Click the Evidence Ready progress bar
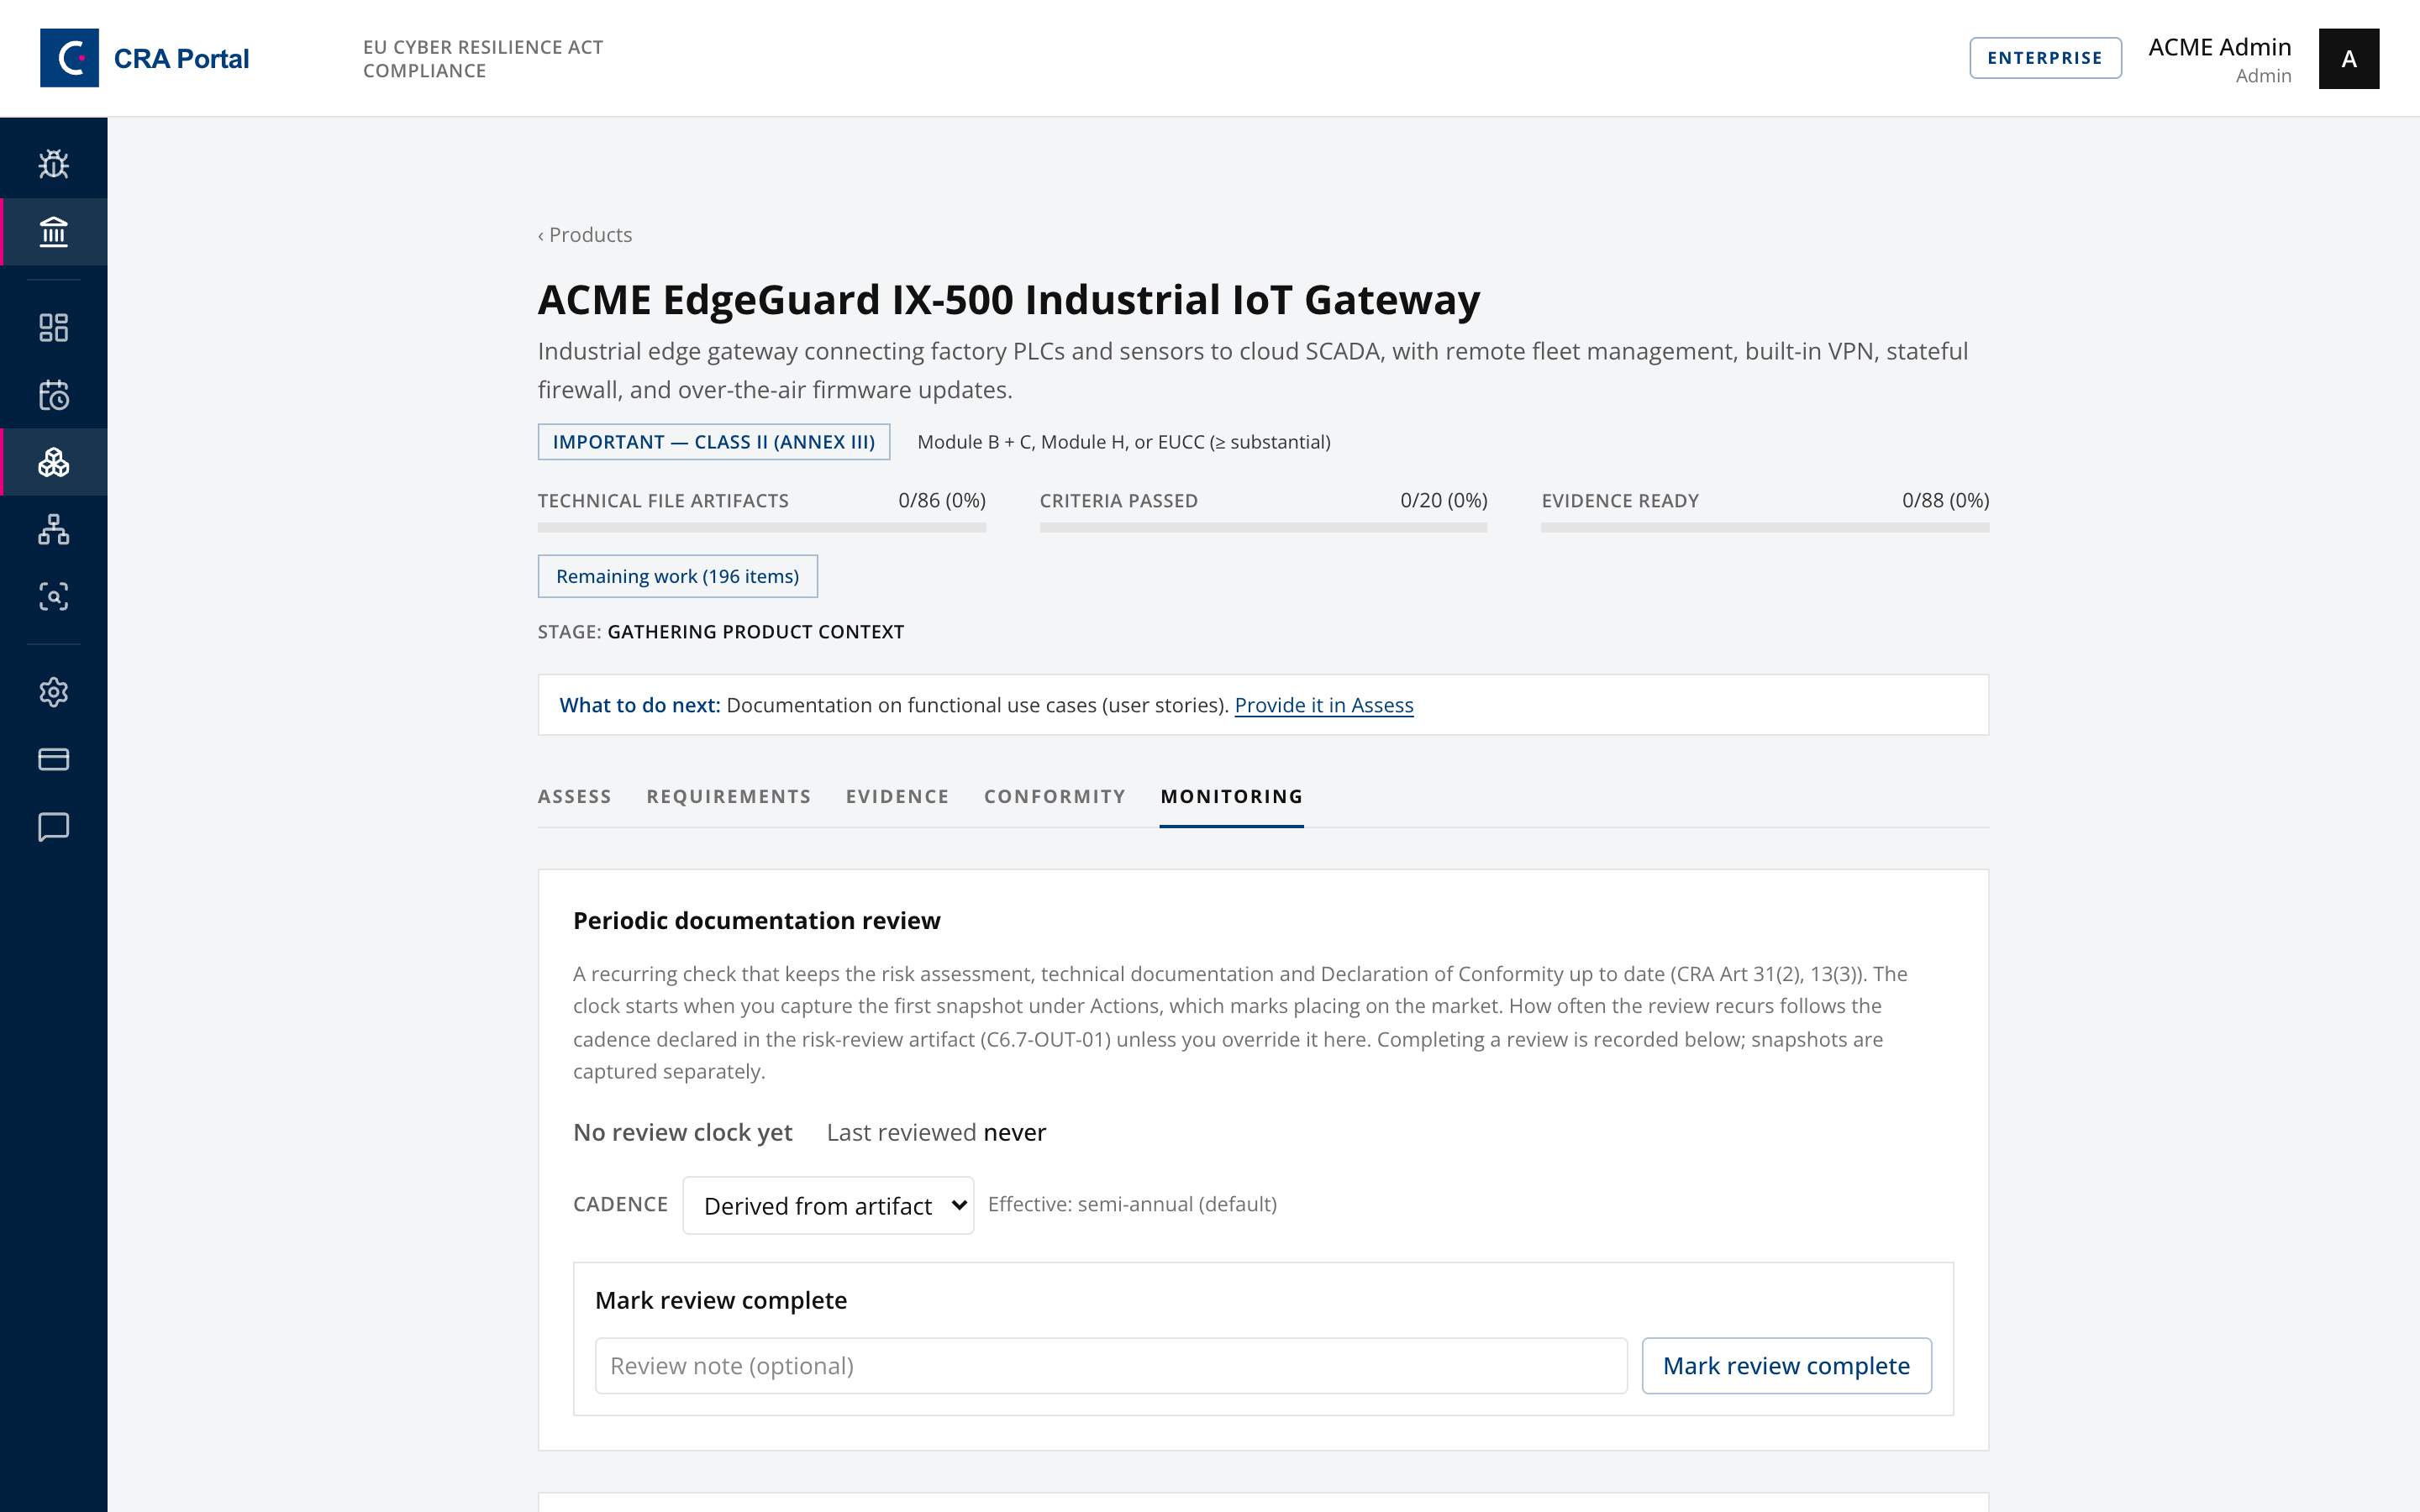2420x1512 pixels. (x=1765, y=527)
